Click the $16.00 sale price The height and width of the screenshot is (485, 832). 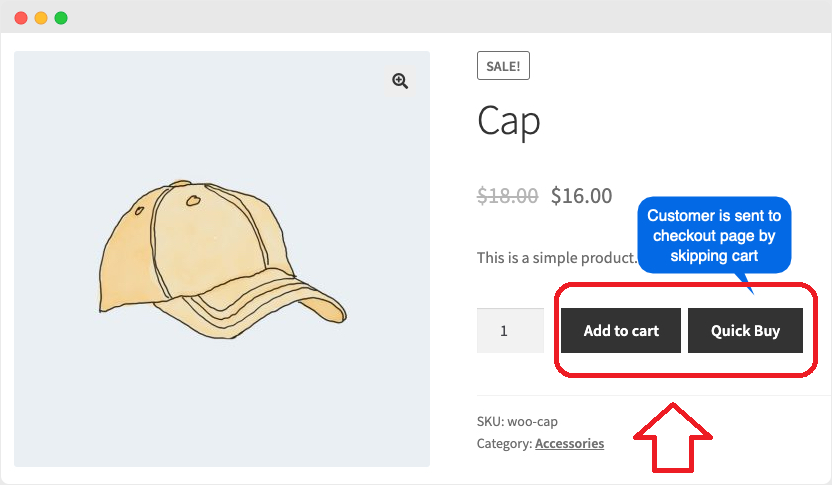tap(582, 196)
